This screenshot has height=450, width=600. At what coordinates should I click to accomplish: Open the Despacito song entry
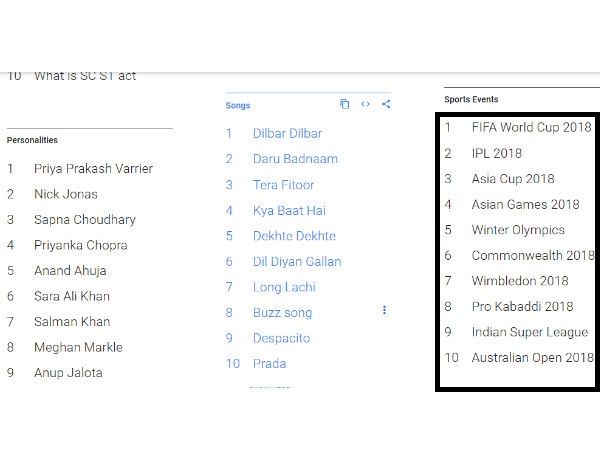pos(281,339)
